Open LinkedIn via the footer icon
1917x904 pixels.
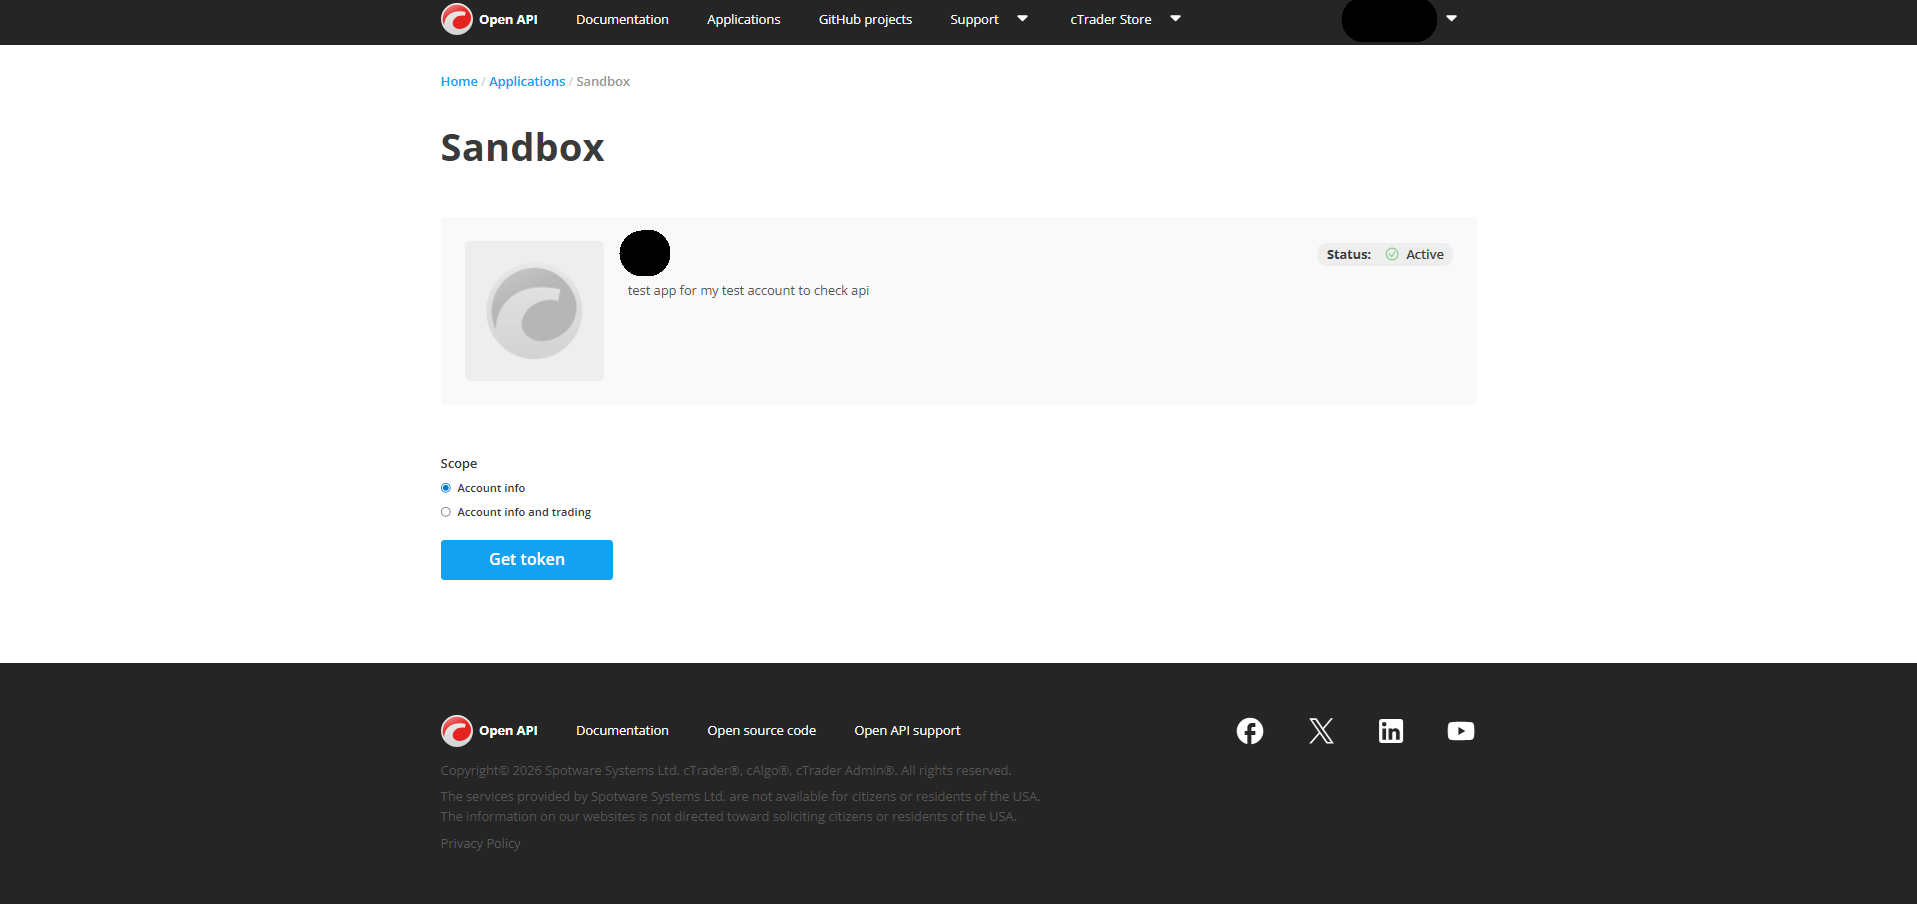click(1390, 731)
